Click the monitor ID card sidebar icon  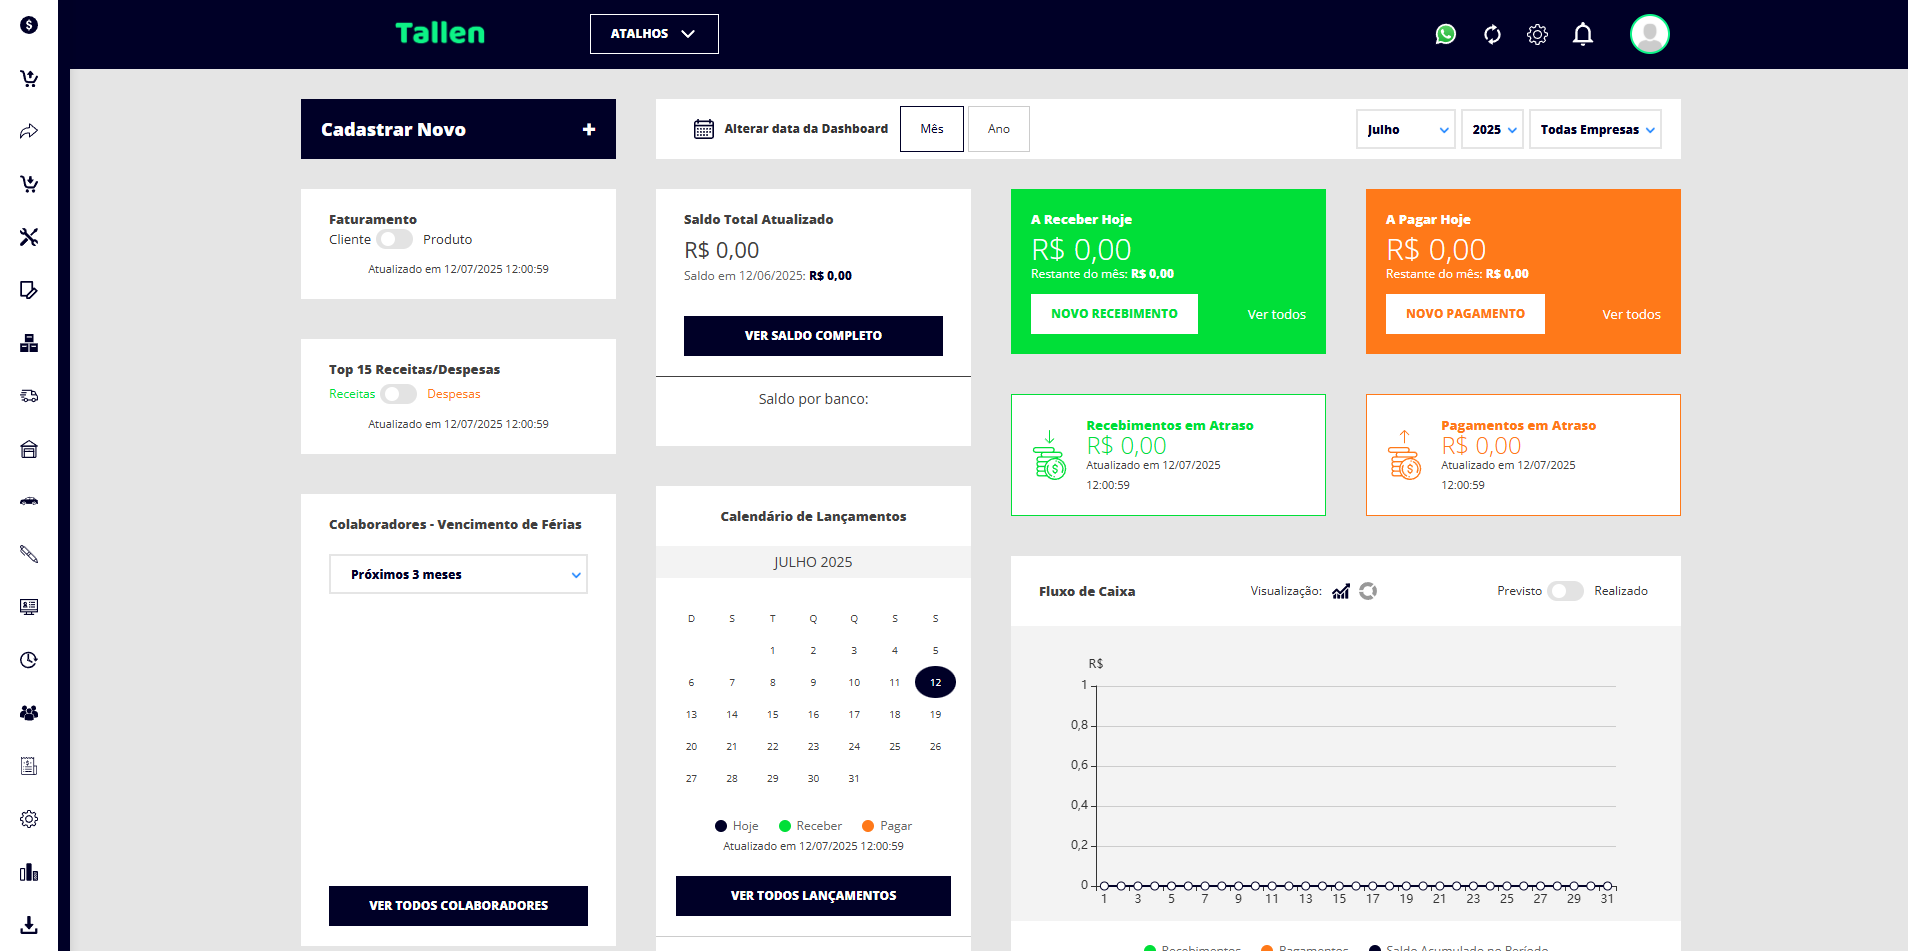pyautogui.click(x=29, y=607)
